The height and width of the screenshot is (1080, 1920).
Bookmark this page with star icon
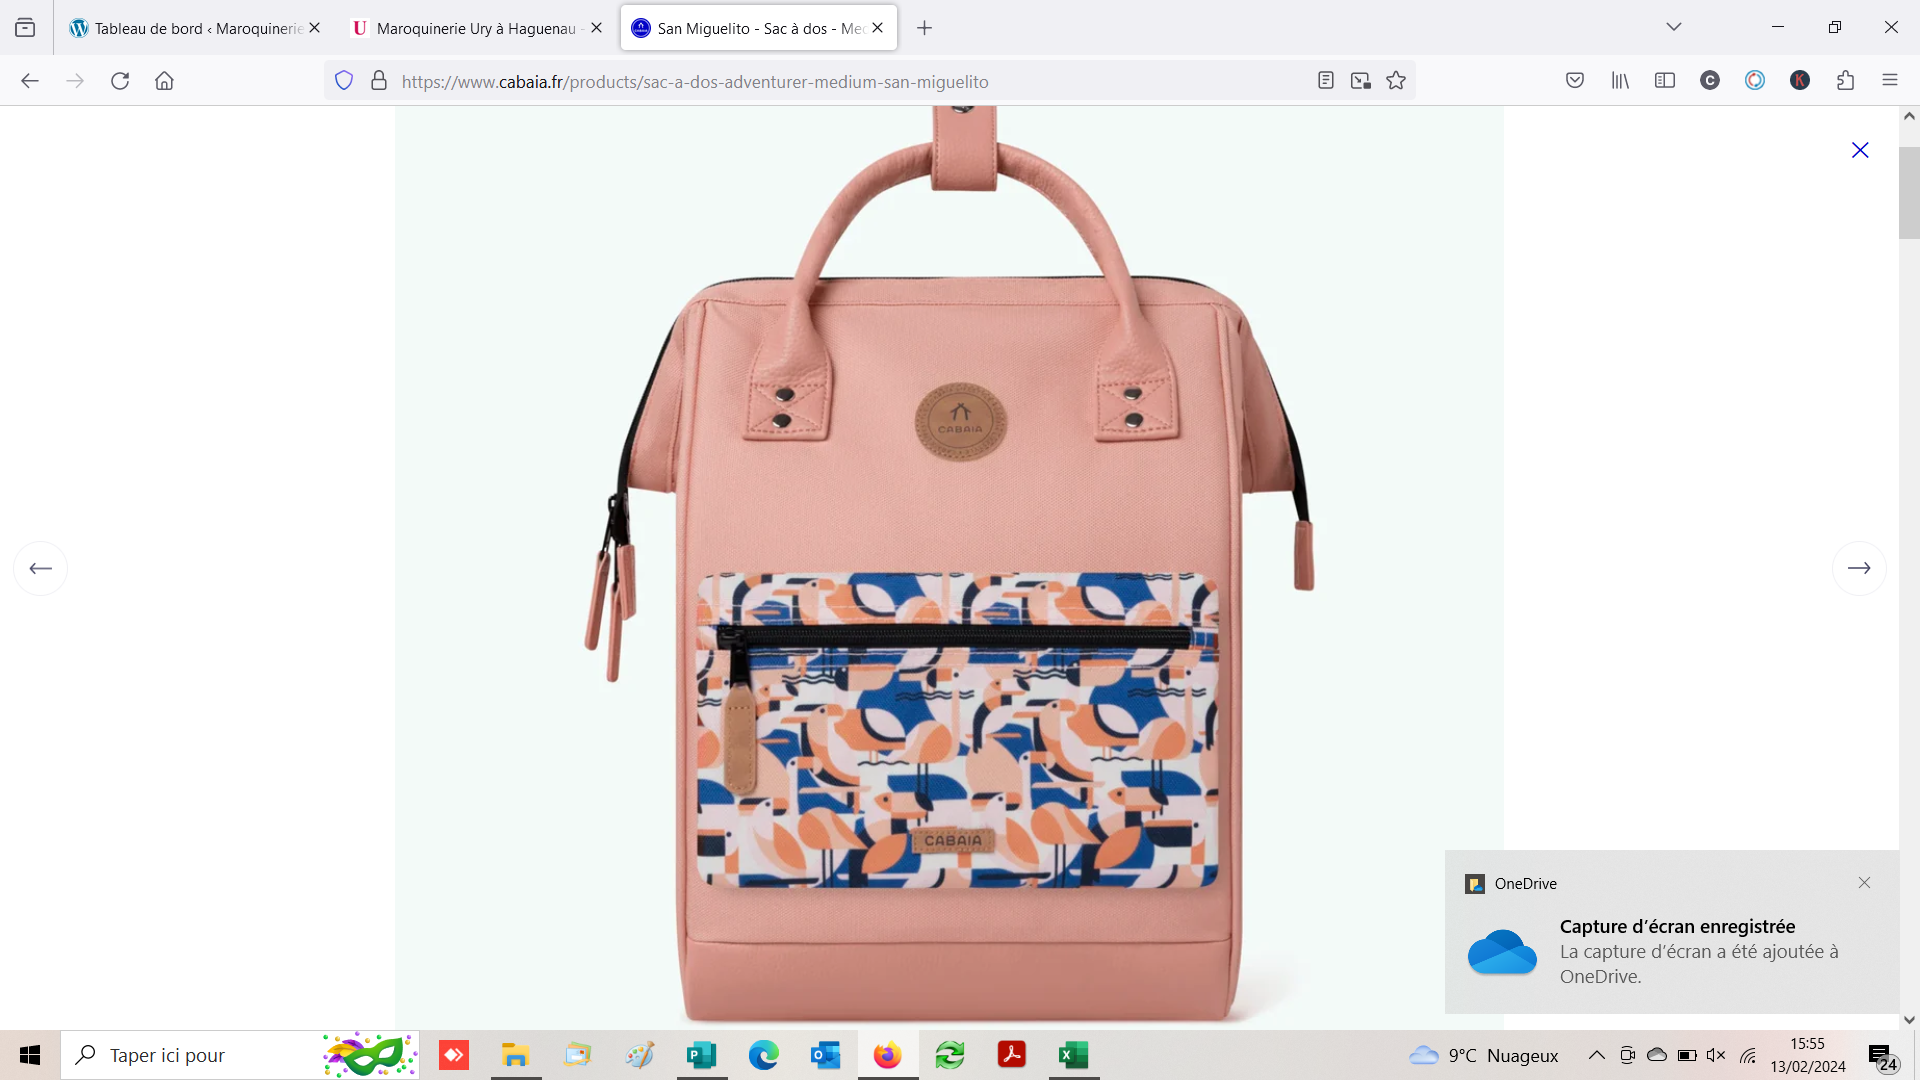pos(1396,81)
